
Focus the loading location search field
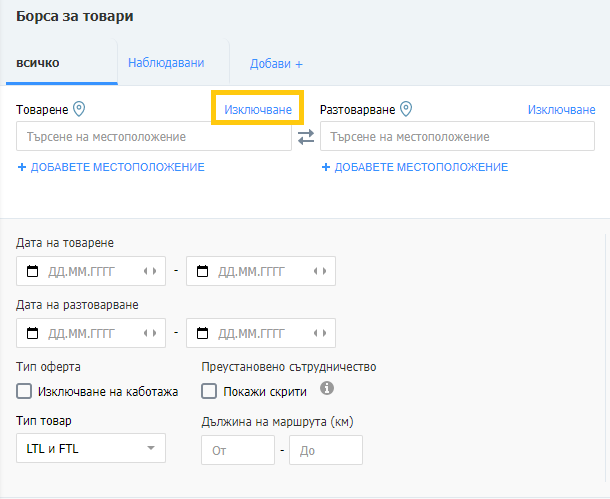pyautogui.click(x=154, y=136)
